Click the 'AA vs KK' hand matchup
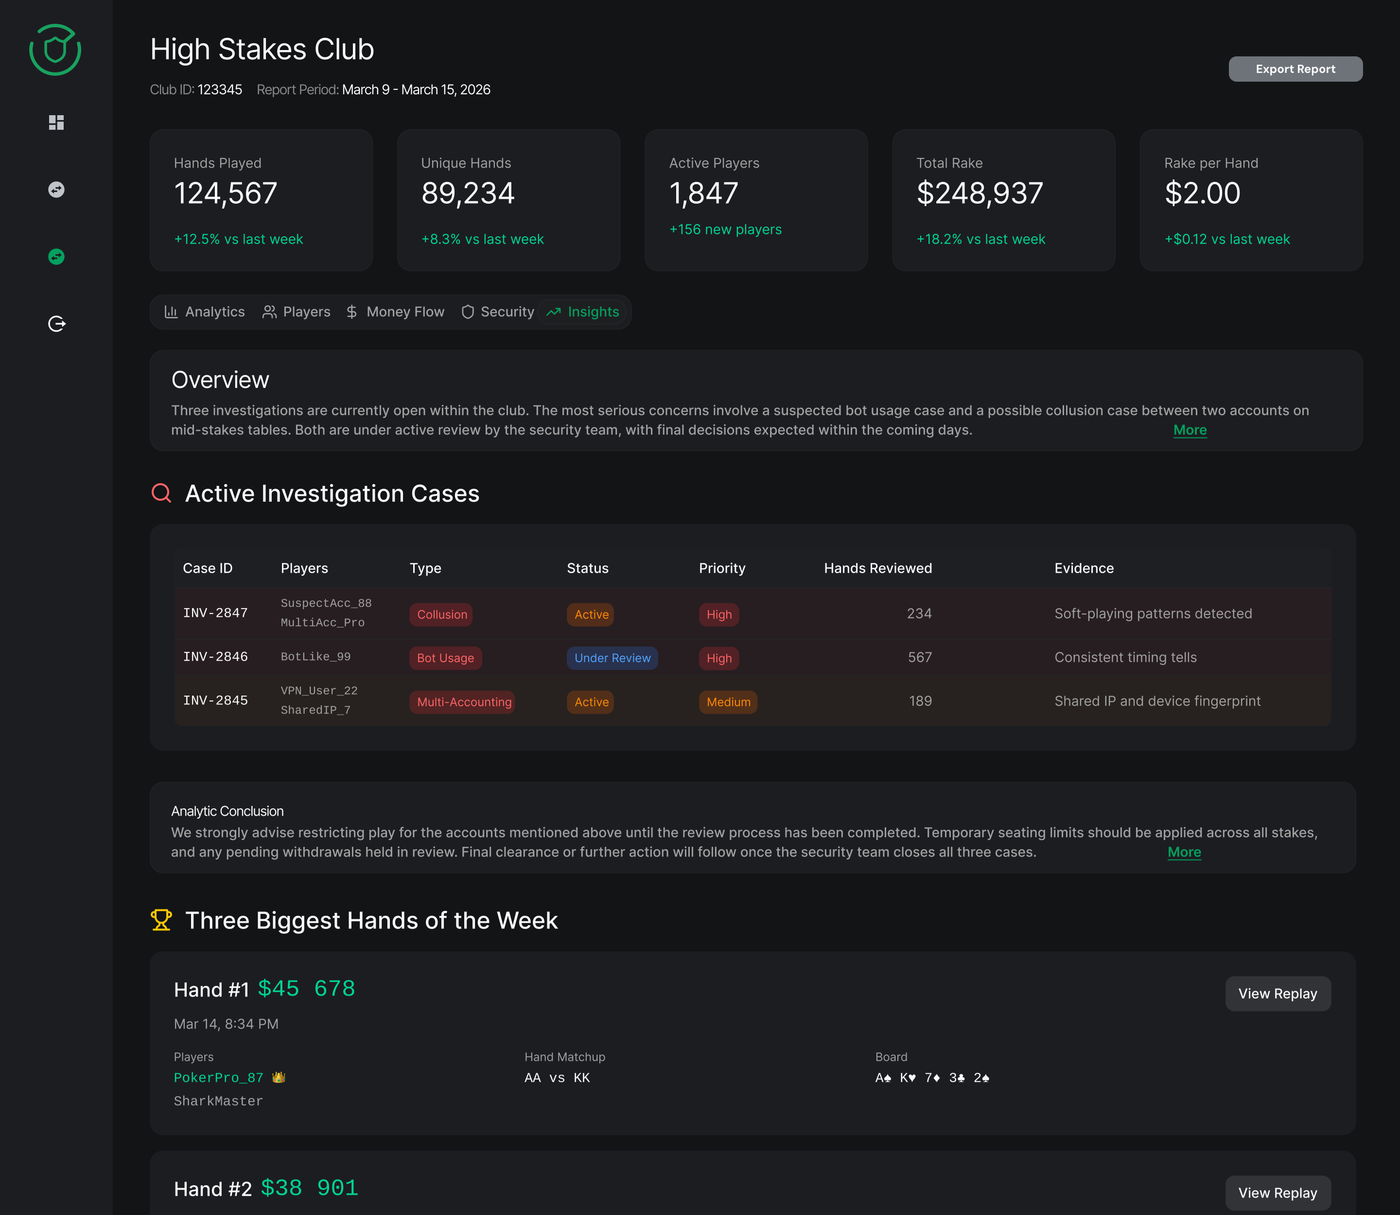 (557, 1078)
